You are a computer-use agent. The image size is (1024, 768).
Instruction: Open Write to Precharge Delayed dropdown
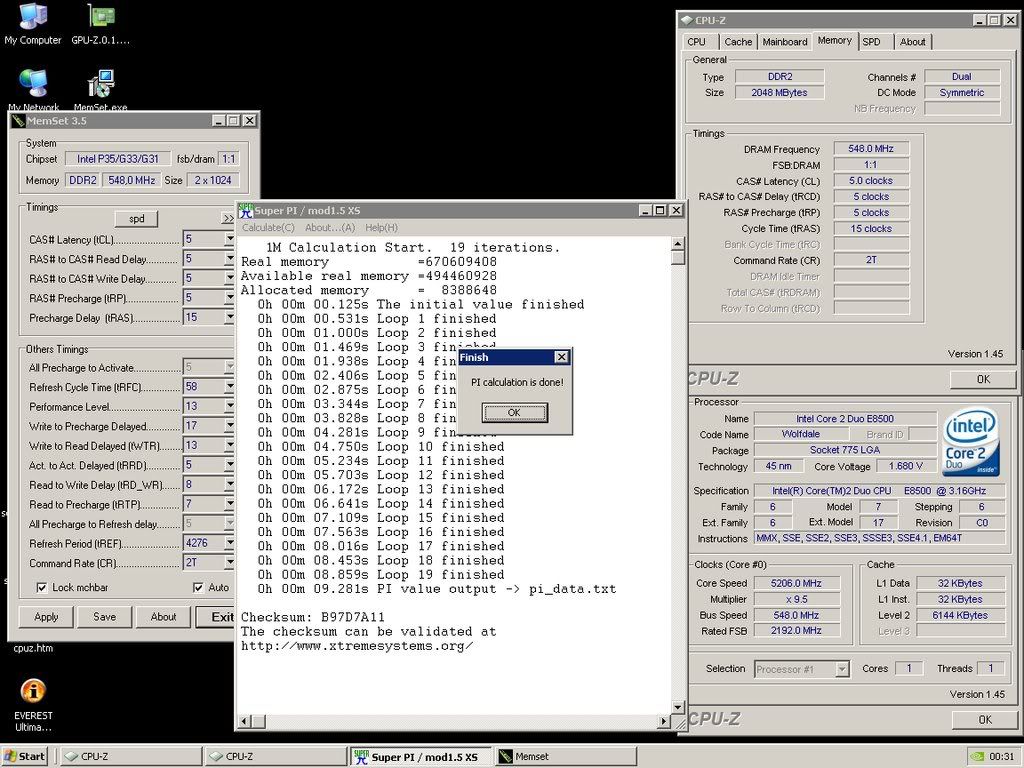click(229, 426)
